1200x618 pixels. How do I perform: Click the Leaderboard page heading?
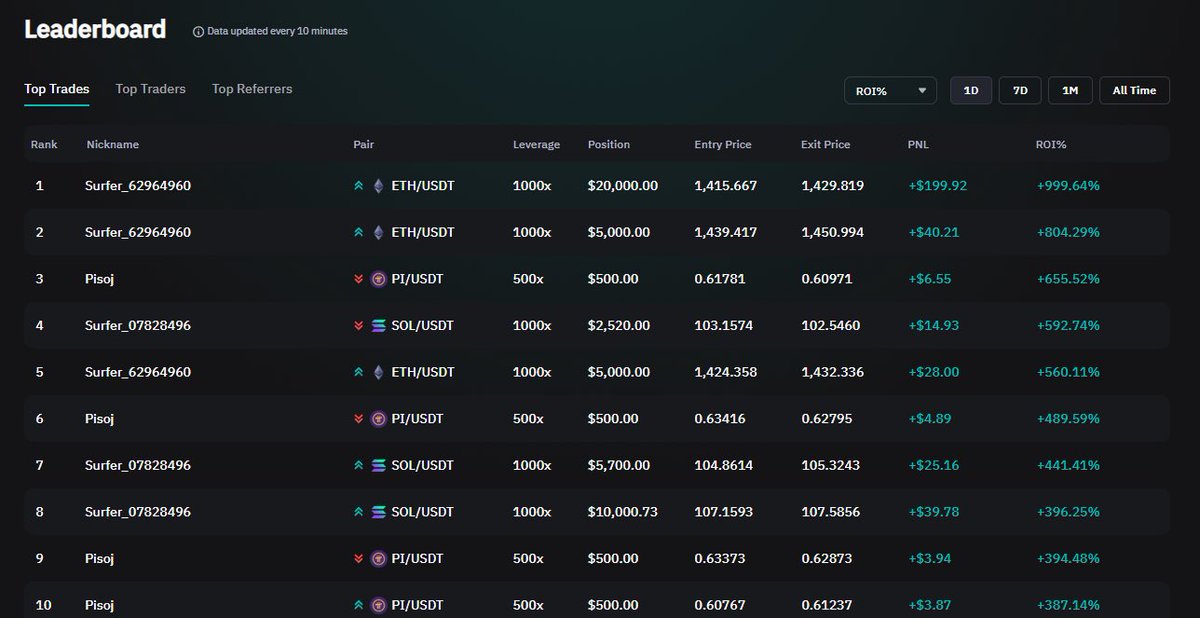pyautogui.click(x=95, y=30)
